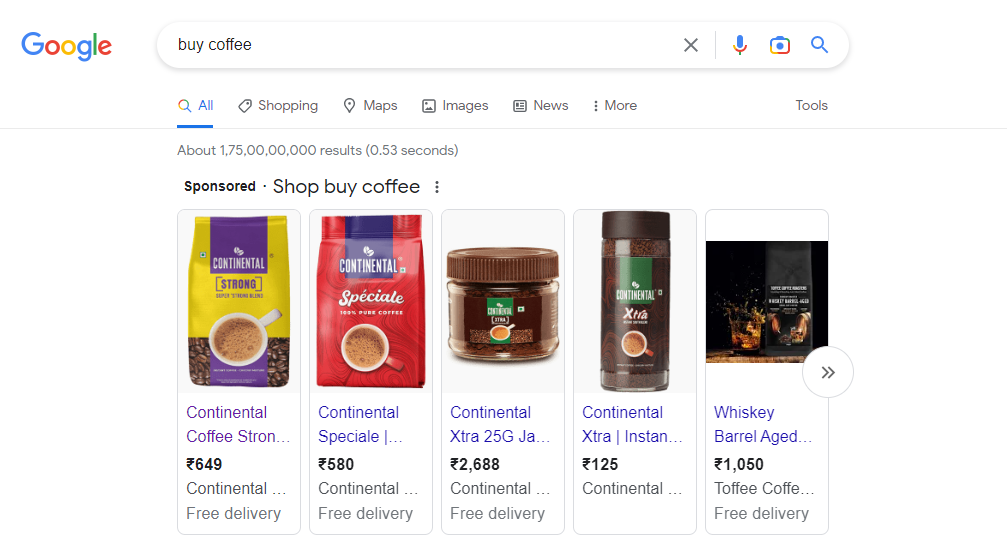Open Whiskey Barrel Aged coffee link

(x=763, y=424)
